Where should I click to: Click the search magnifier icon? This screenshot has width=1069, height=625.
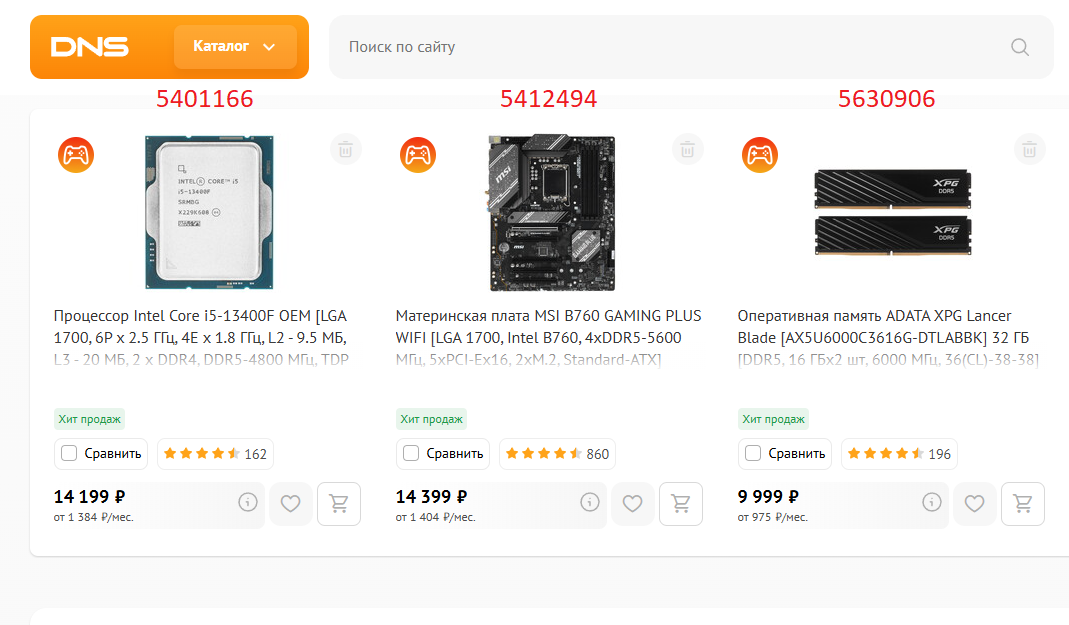click(x=1020, y=47)
